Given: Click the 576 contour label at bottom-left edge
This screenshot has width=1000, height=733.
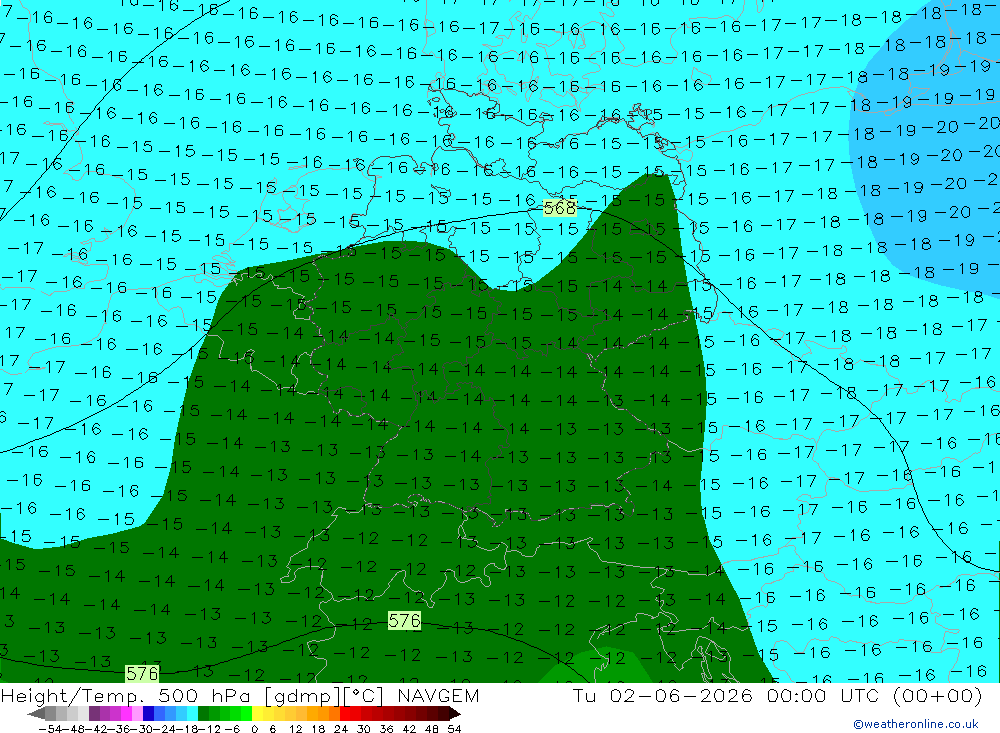Looking at the screenshot, I should pyautogui.click(x=142, y=673).
